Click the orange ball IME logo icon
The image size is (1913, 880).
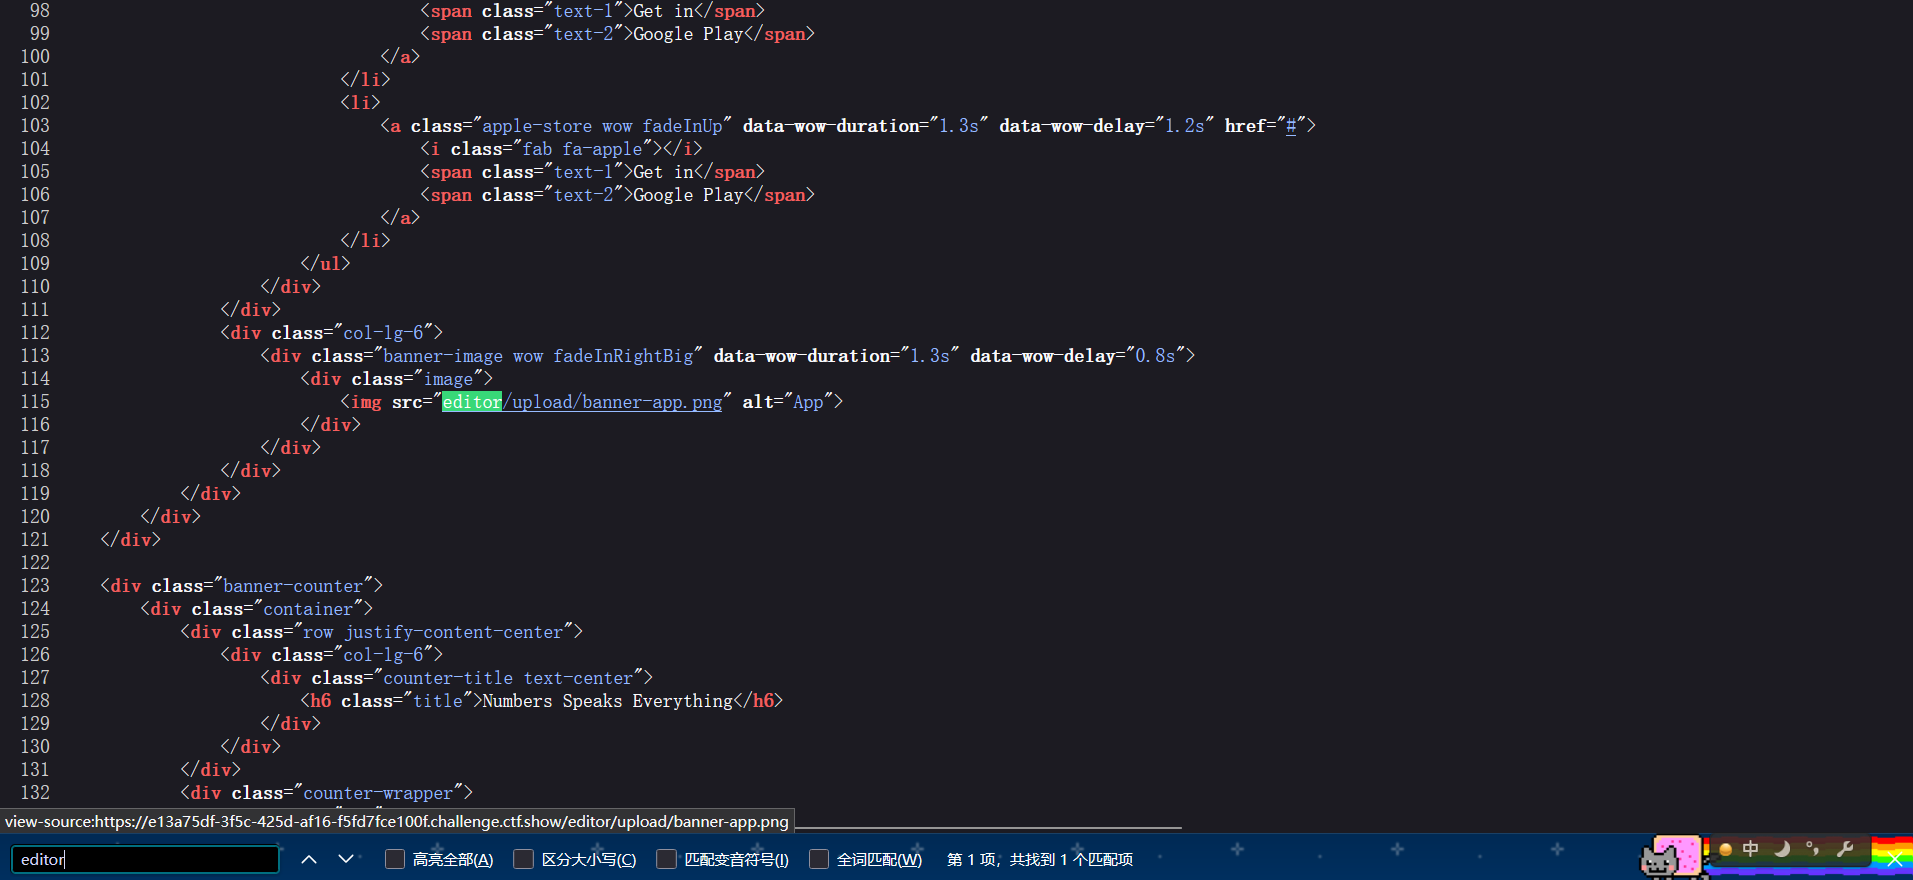tap(1725, 850)
